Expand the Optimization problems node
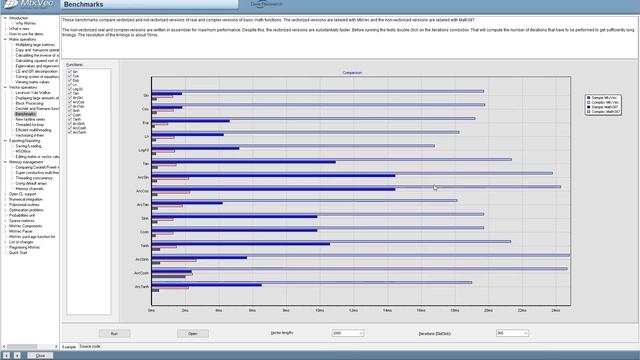Viewport: 640px width, 360px height. tap(5, 210)
